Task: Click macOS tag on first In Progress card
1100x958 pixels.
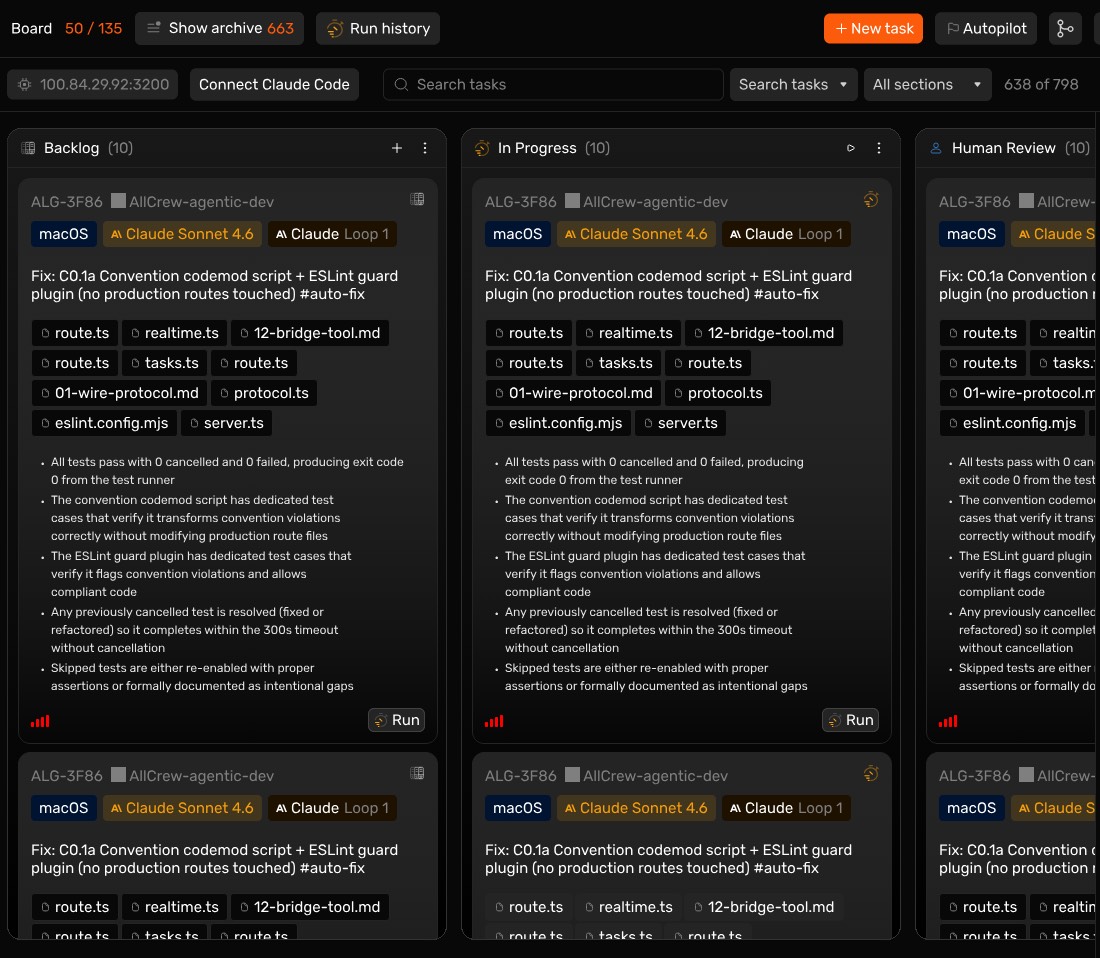Action: click(517, 234)
